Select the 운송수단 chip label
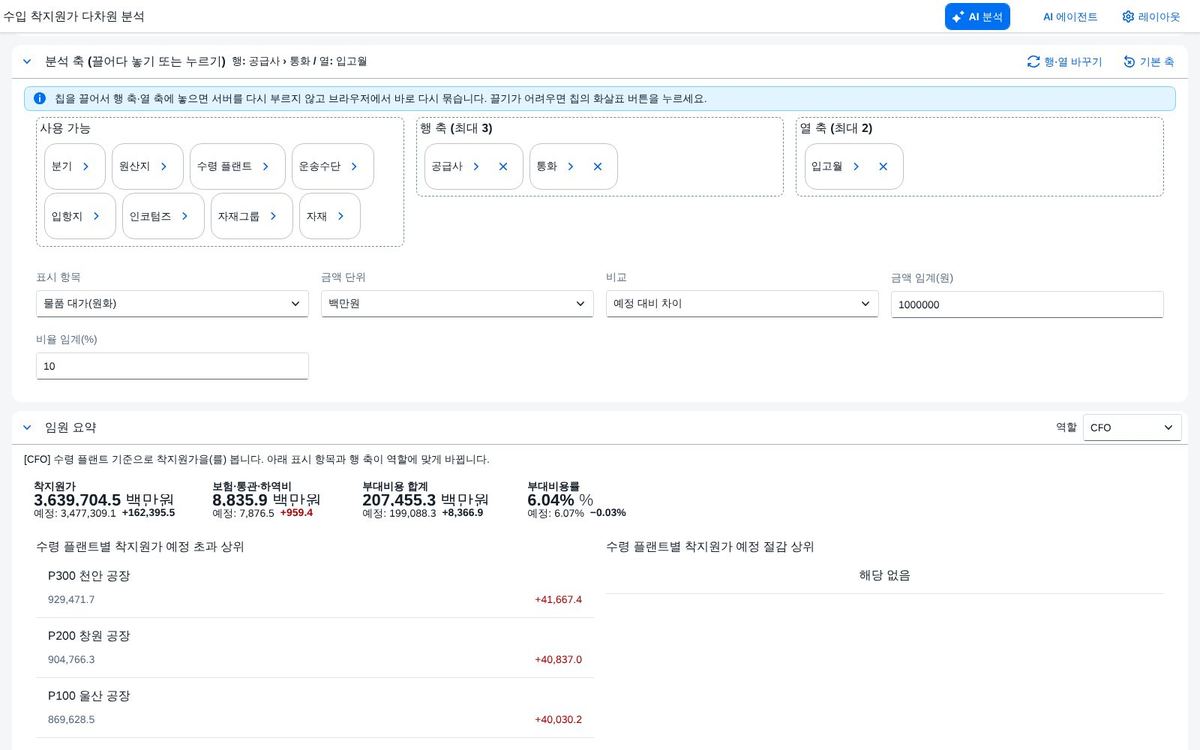This screenshot has width=1200, height=750. [x=320, y=167]
